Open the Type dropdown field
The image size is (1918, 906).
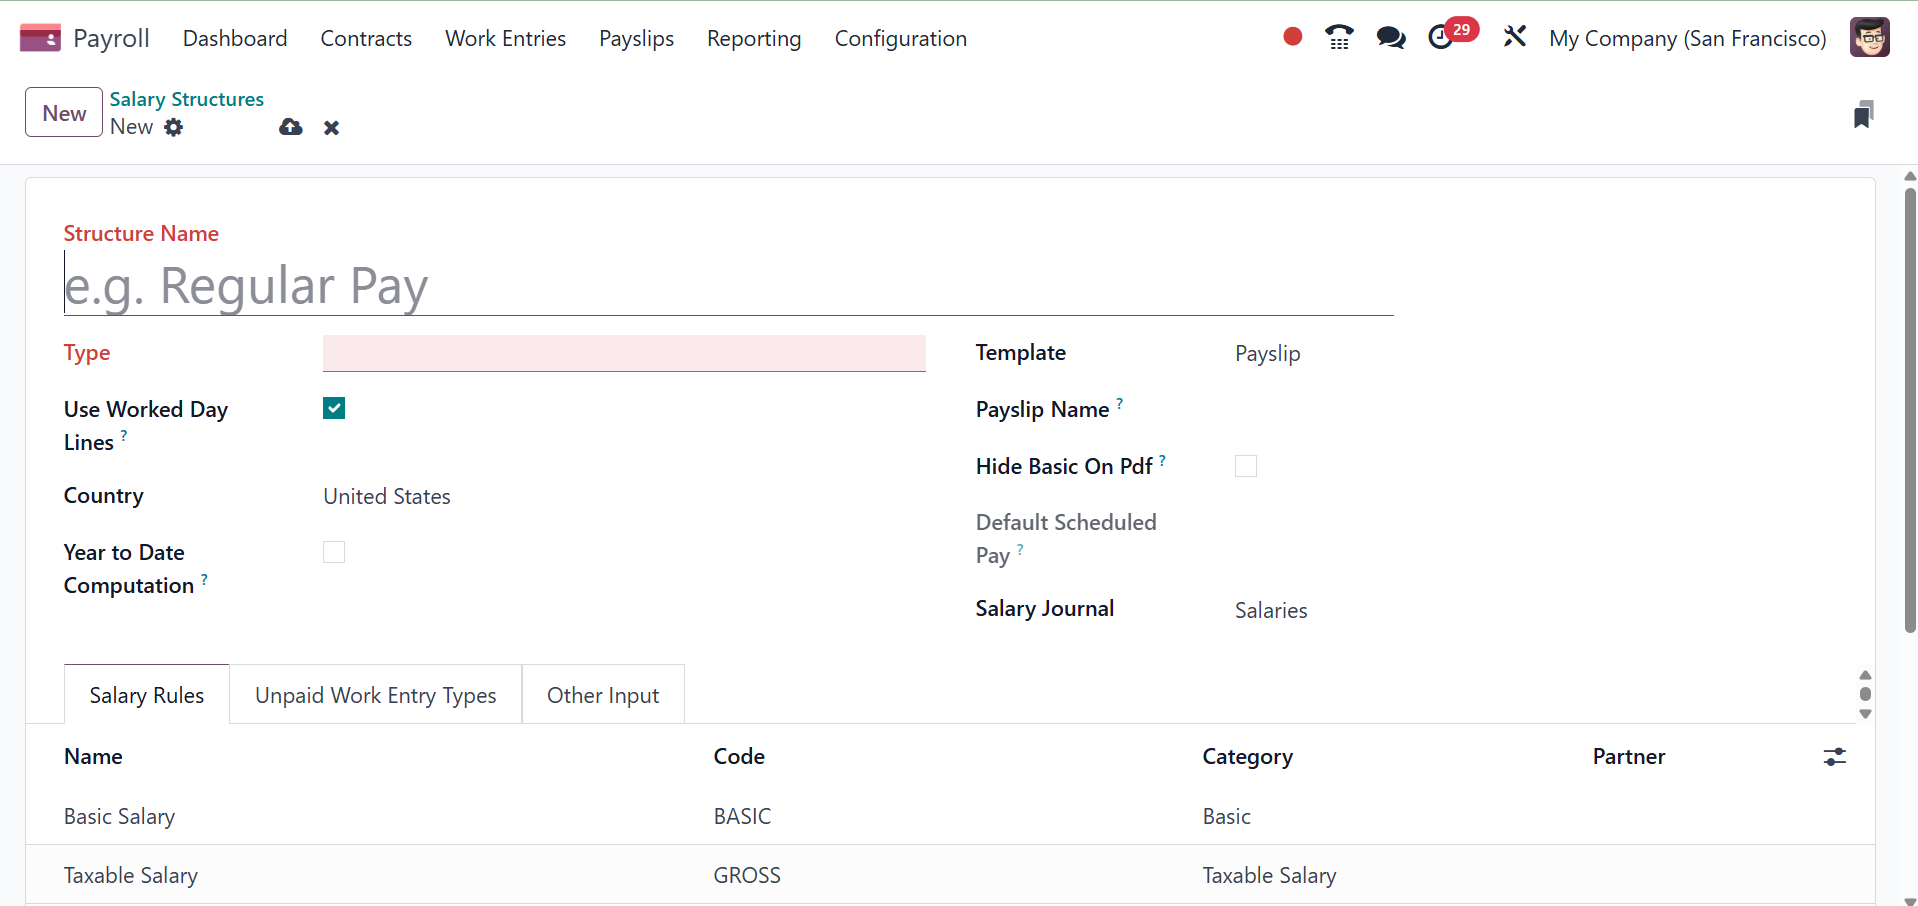(x=624, y=353)
